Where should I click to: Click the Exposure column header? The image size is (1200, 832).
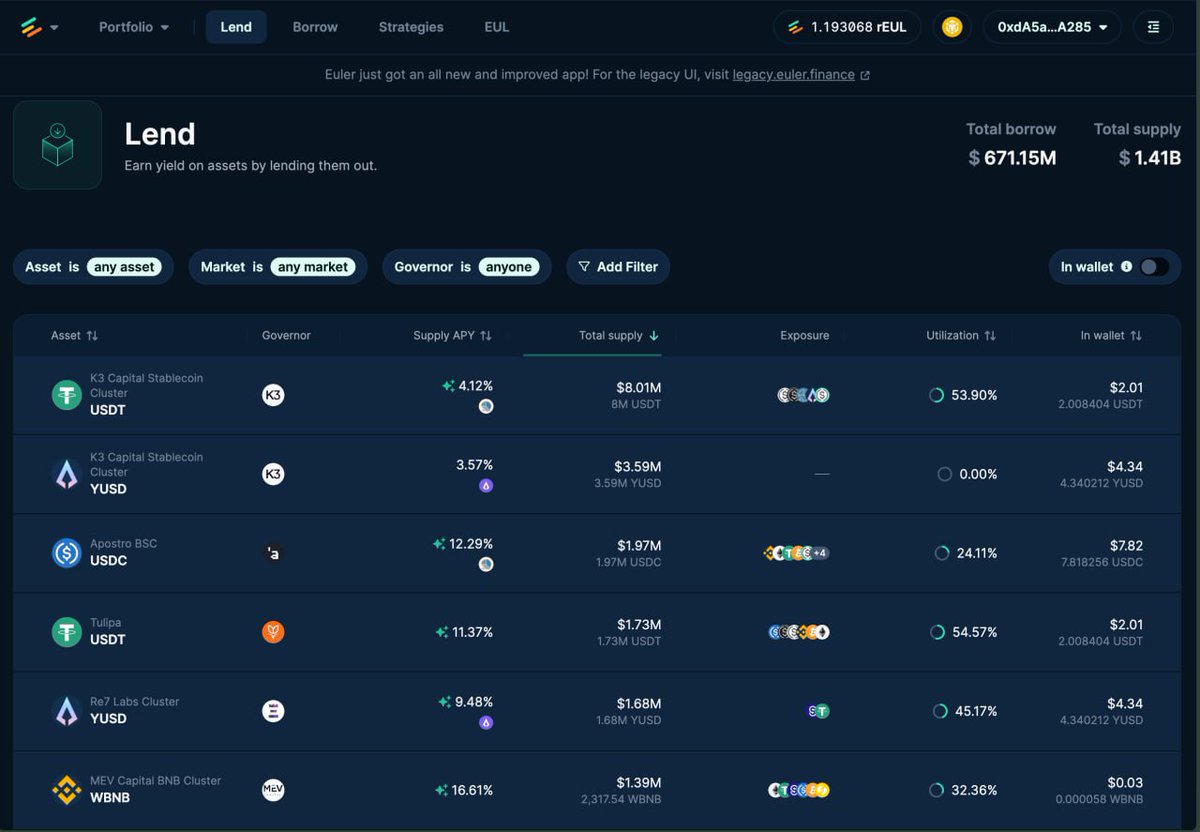click(804, 336)
